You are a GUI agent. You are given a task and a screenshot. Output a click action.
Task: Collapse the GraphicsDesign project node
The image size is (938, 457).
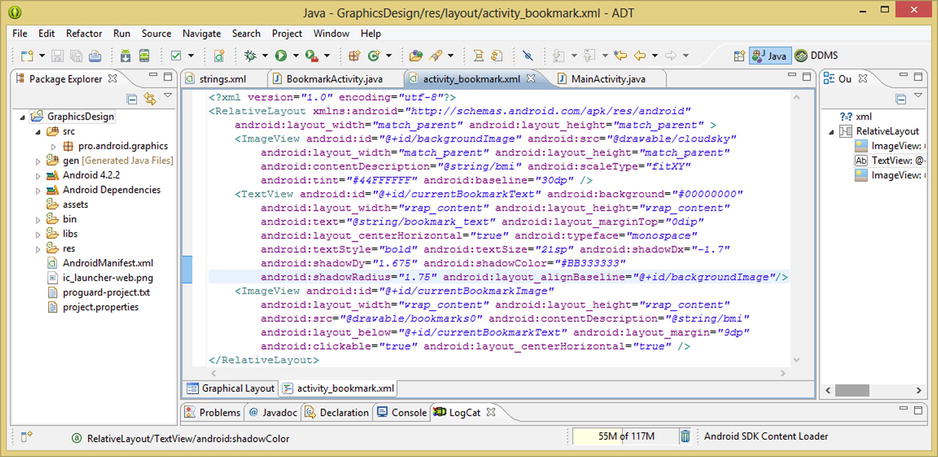click(23, 117)
